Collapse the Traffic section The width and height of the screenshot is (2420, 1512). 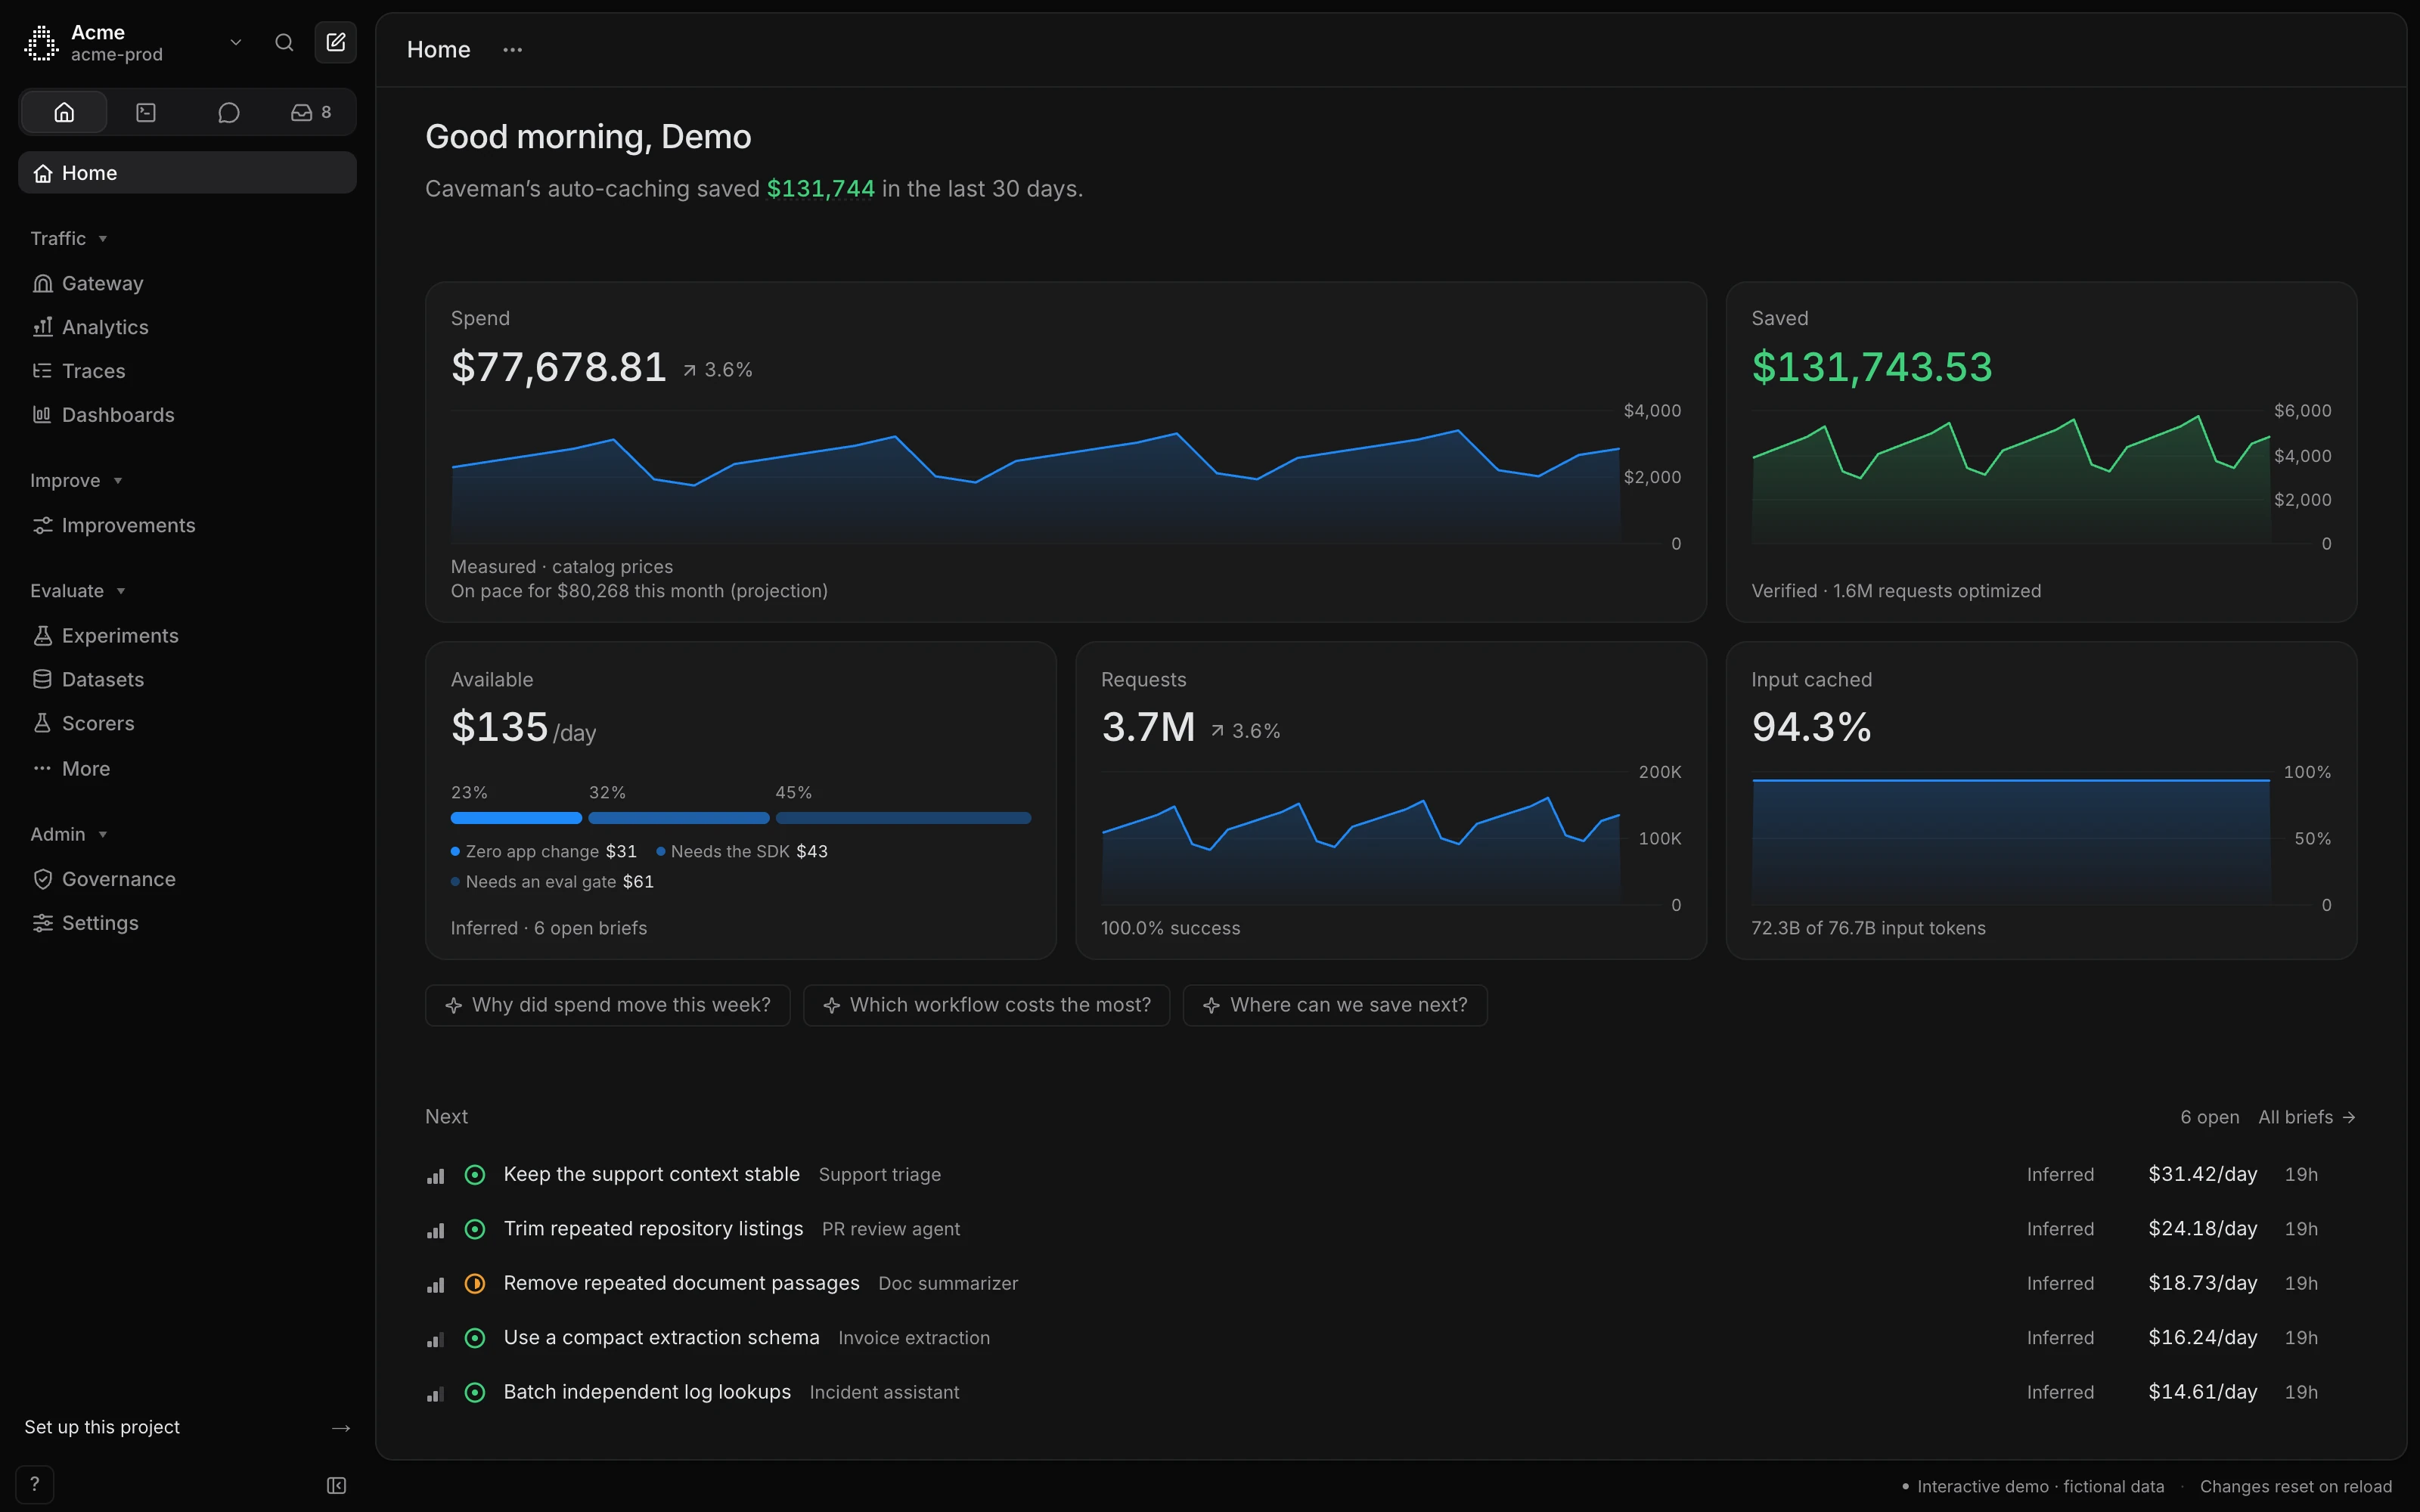[x=68, y=238]
